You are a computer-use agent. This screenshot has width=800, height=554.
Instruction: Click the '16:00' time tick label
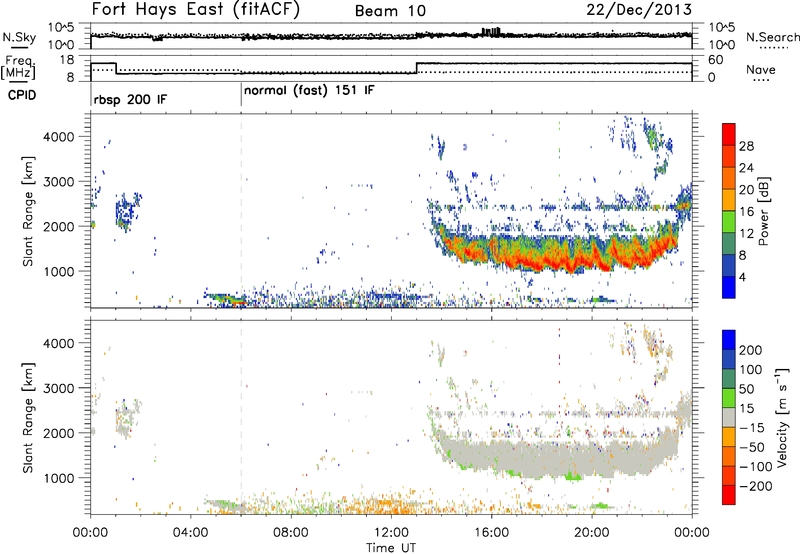[x=492, y=533]
